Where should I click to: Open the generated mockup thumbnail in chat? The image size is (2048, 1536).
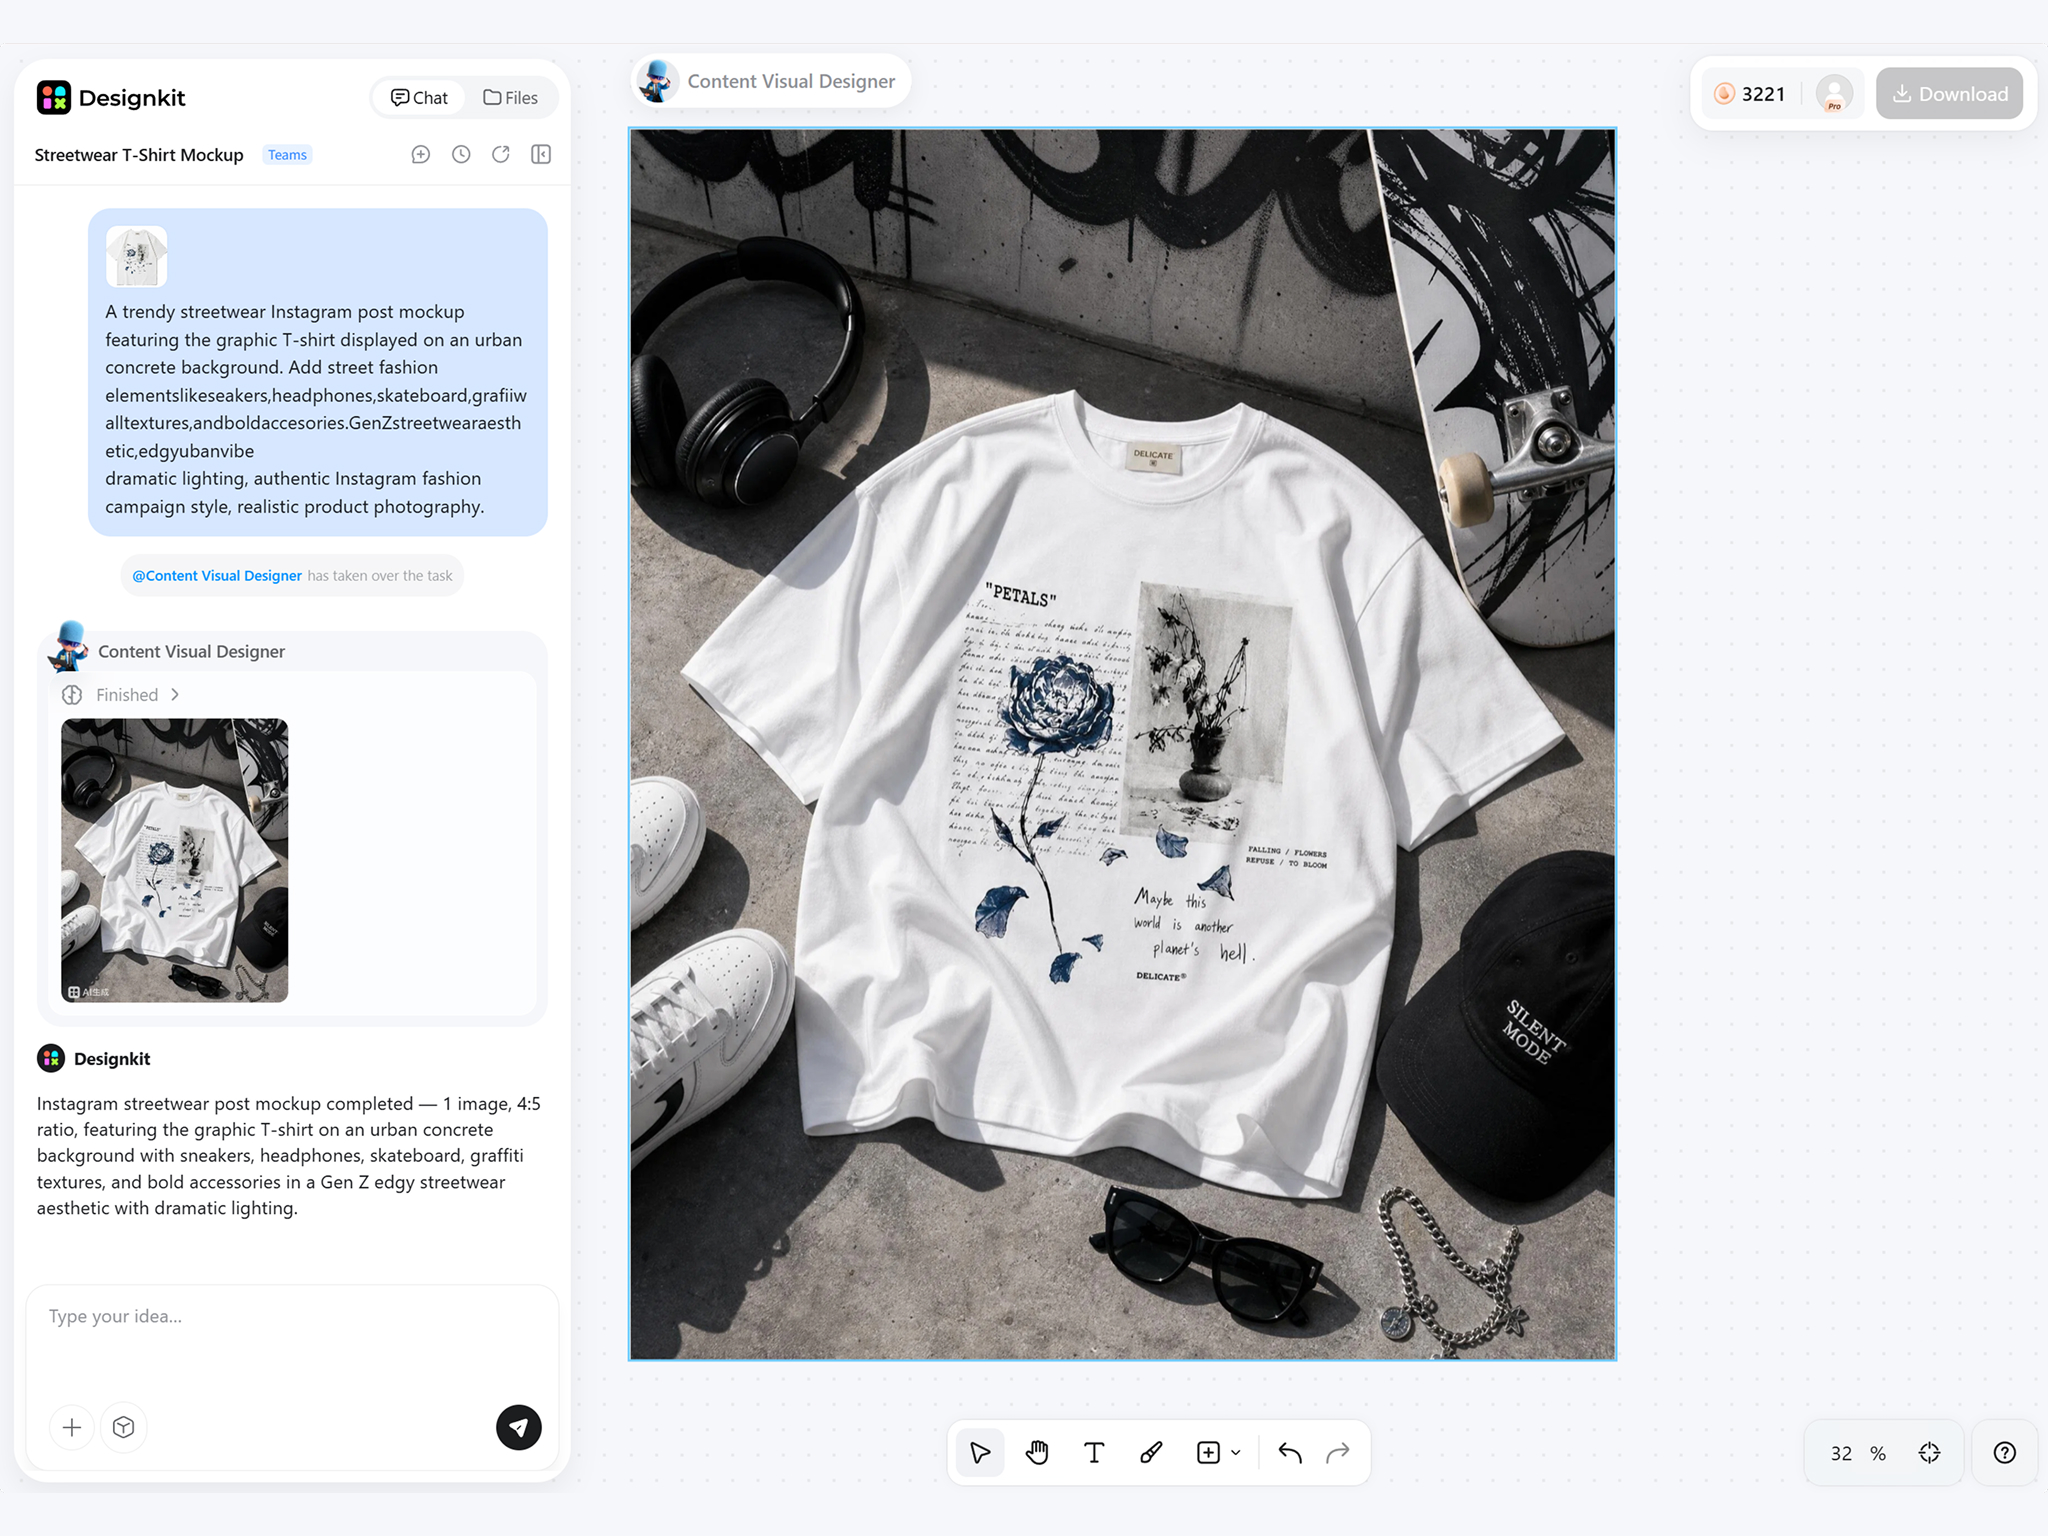[x=175, y=860]
